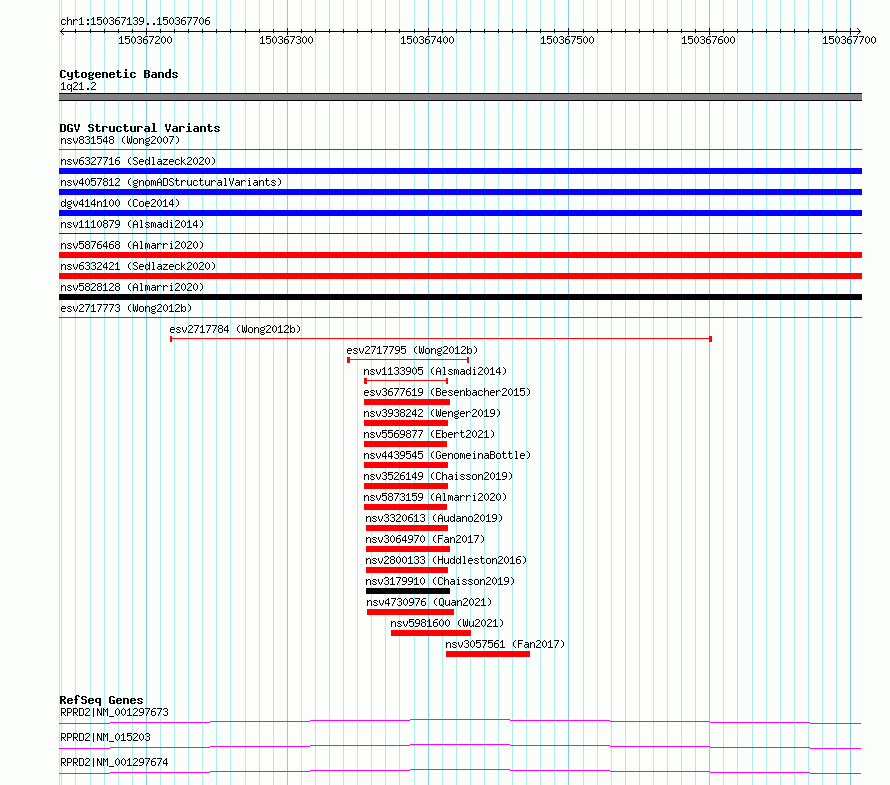Click esv3677619 (Besenbacher2015) label
Screen dimensions: 890x785
click(x=447, y=392)
